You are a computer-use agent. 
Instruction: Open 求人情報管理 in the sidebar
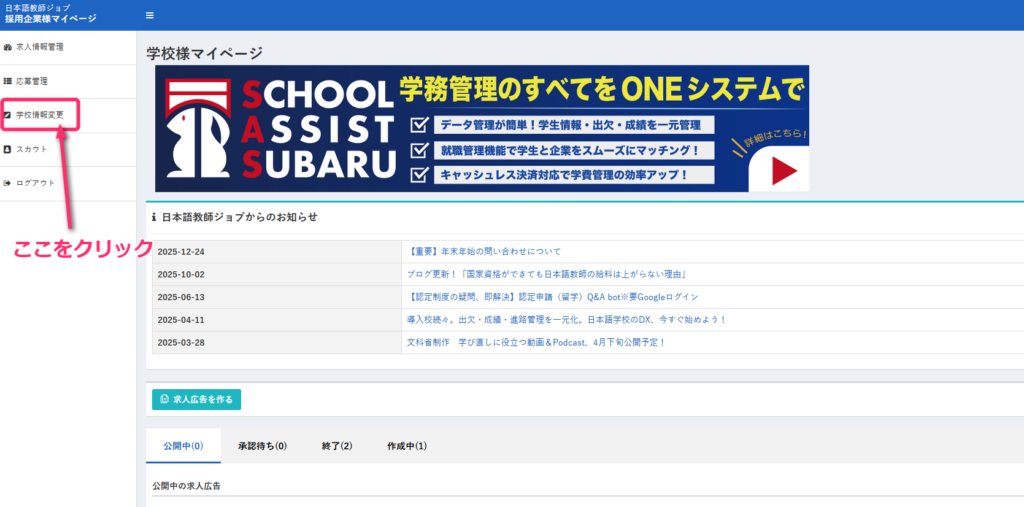[x=40, y=47]
